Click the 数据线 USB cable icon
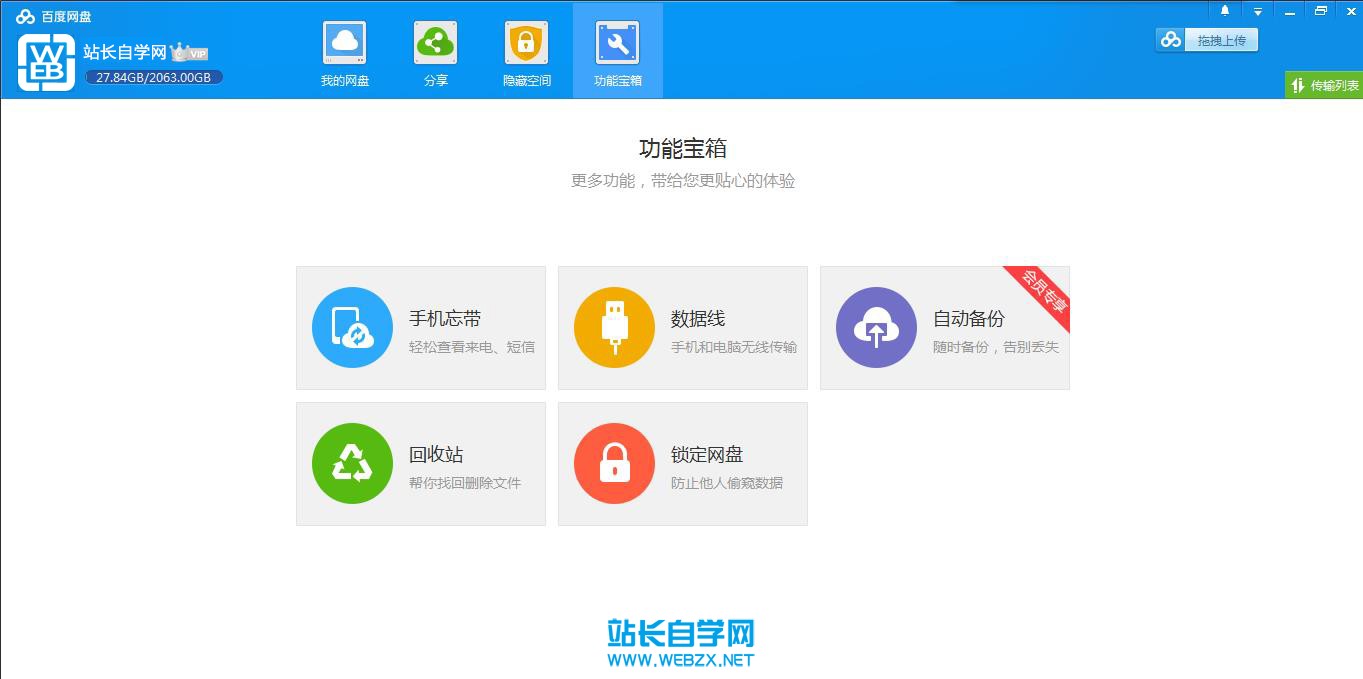The image size is (1363, 679). click(614, 327)
